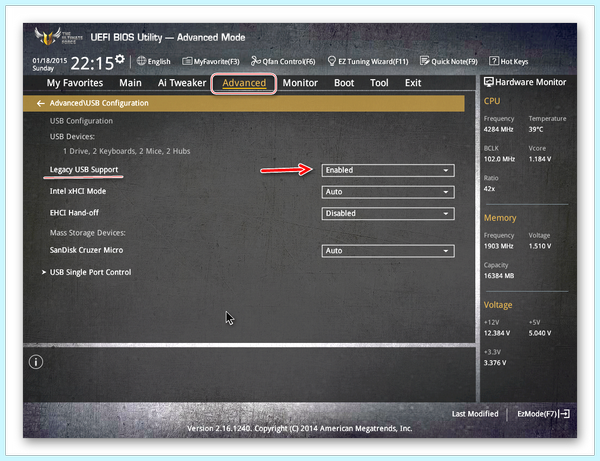Open MyFavorite(F3) label
The image size is (600, 461).
[217, 62]
